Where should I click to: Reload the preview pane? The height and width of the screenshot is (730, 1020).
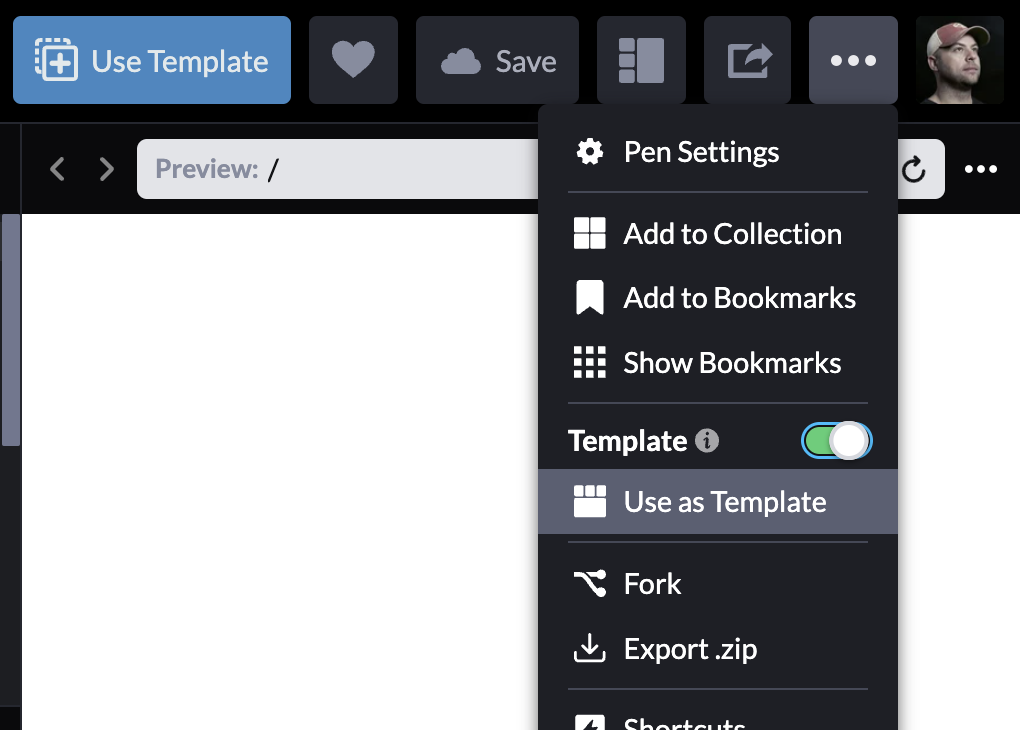914,170
